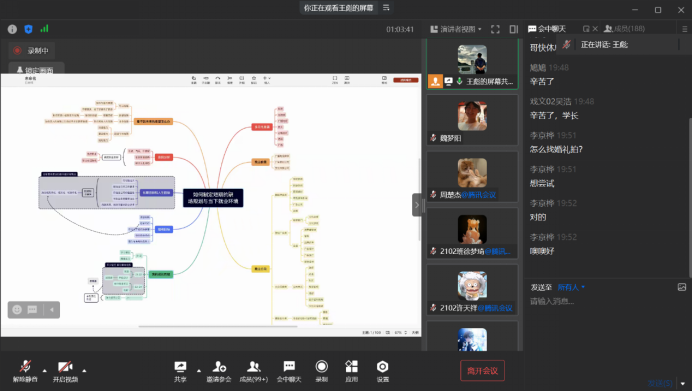Open invite participants icon
Image resolution: width=693 pixels, height=391 pixels.
point(219,371)
